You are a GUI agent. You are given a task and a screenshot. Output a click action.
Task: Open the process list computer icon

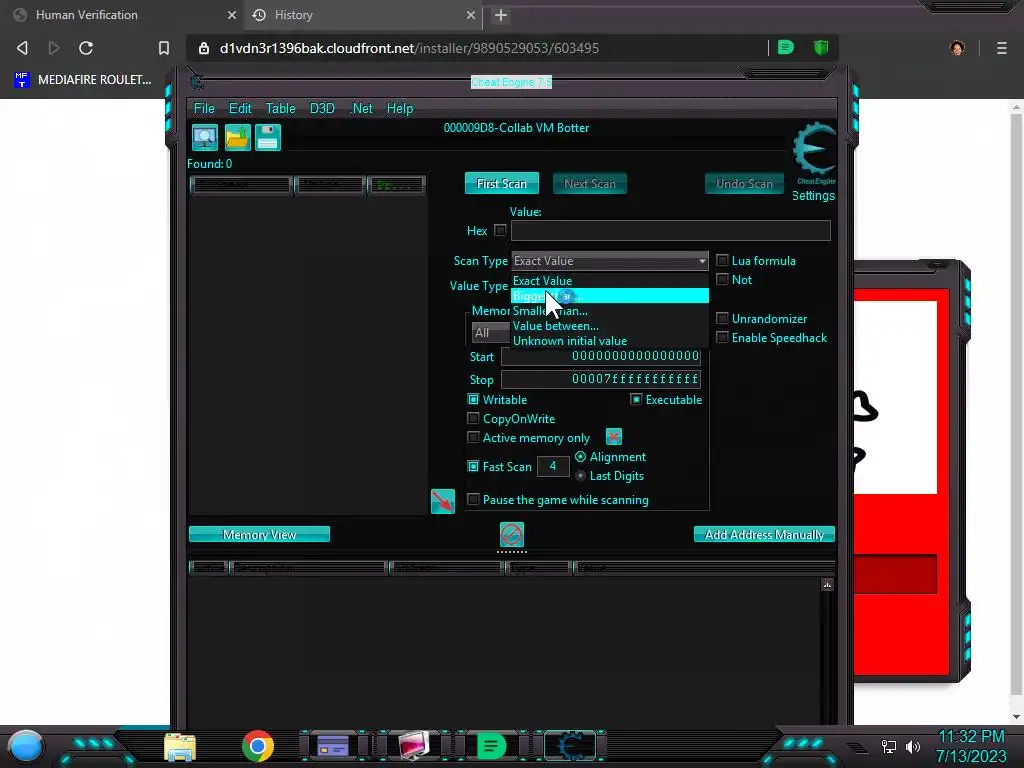pyautogui.click(x=205, y=138)
